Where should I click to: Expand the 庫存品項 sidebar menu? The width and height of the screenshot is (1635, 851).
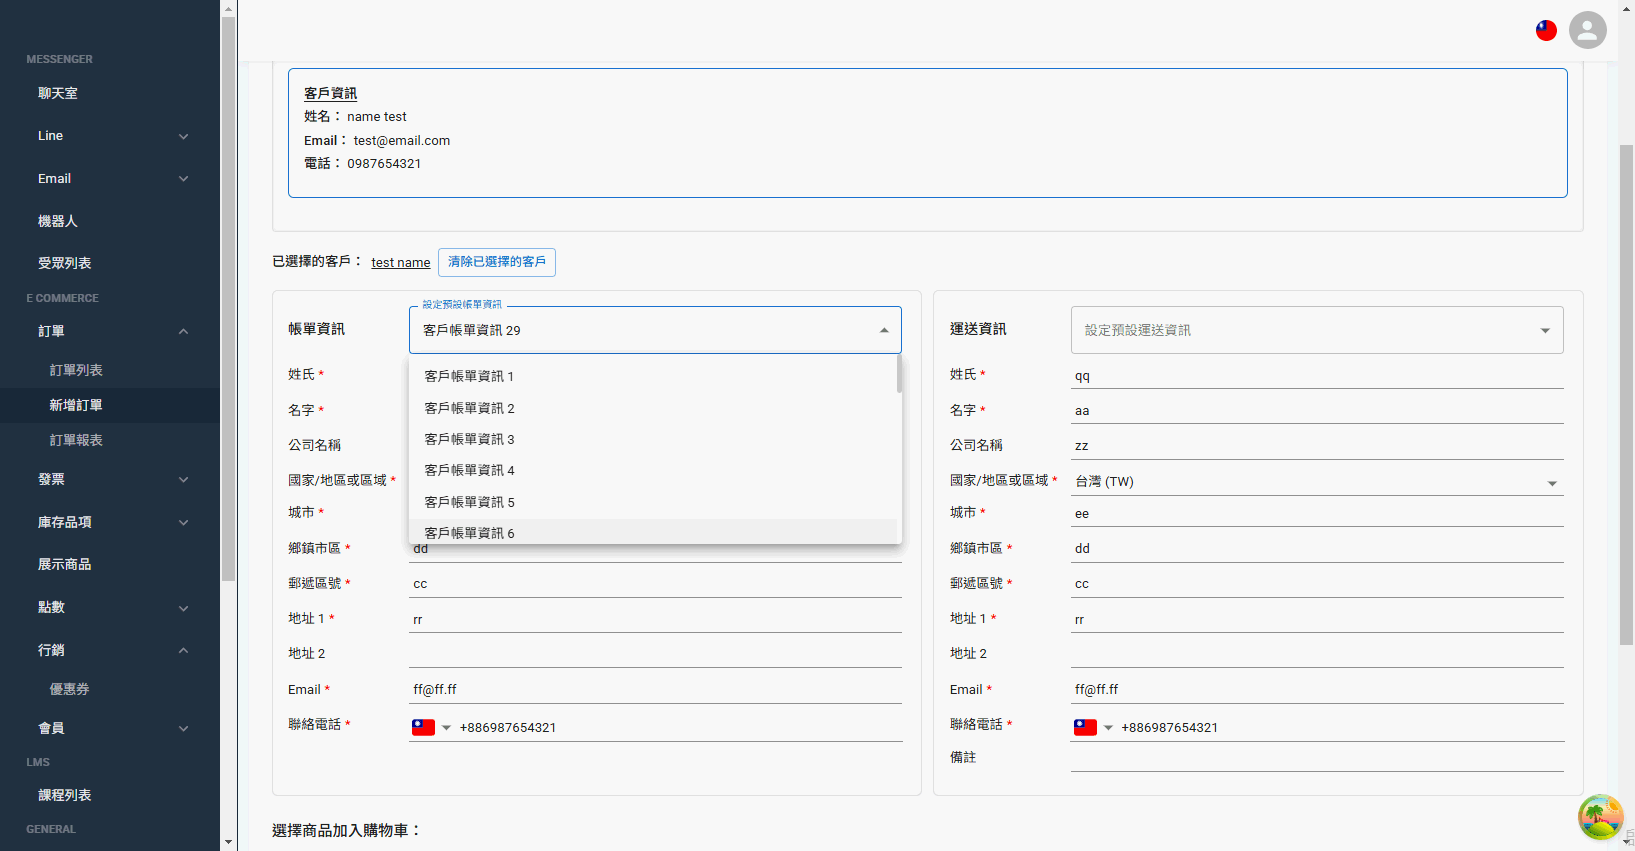pyautogui.click(x=110, y=522)
